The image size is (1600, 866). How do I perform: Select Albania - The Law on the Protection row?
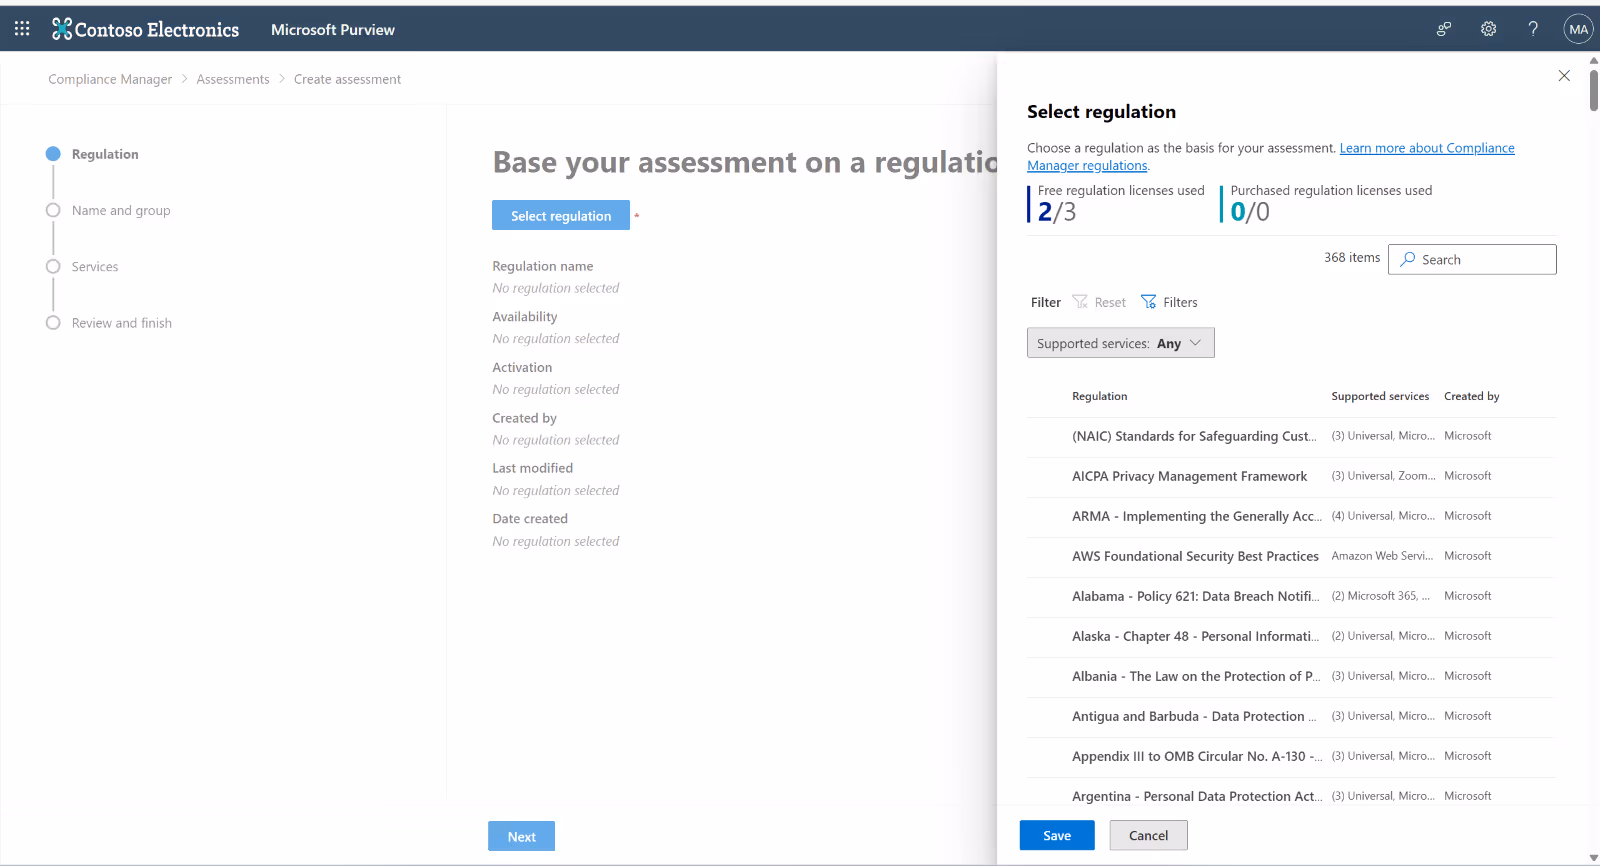click(x=1291, y=676)
